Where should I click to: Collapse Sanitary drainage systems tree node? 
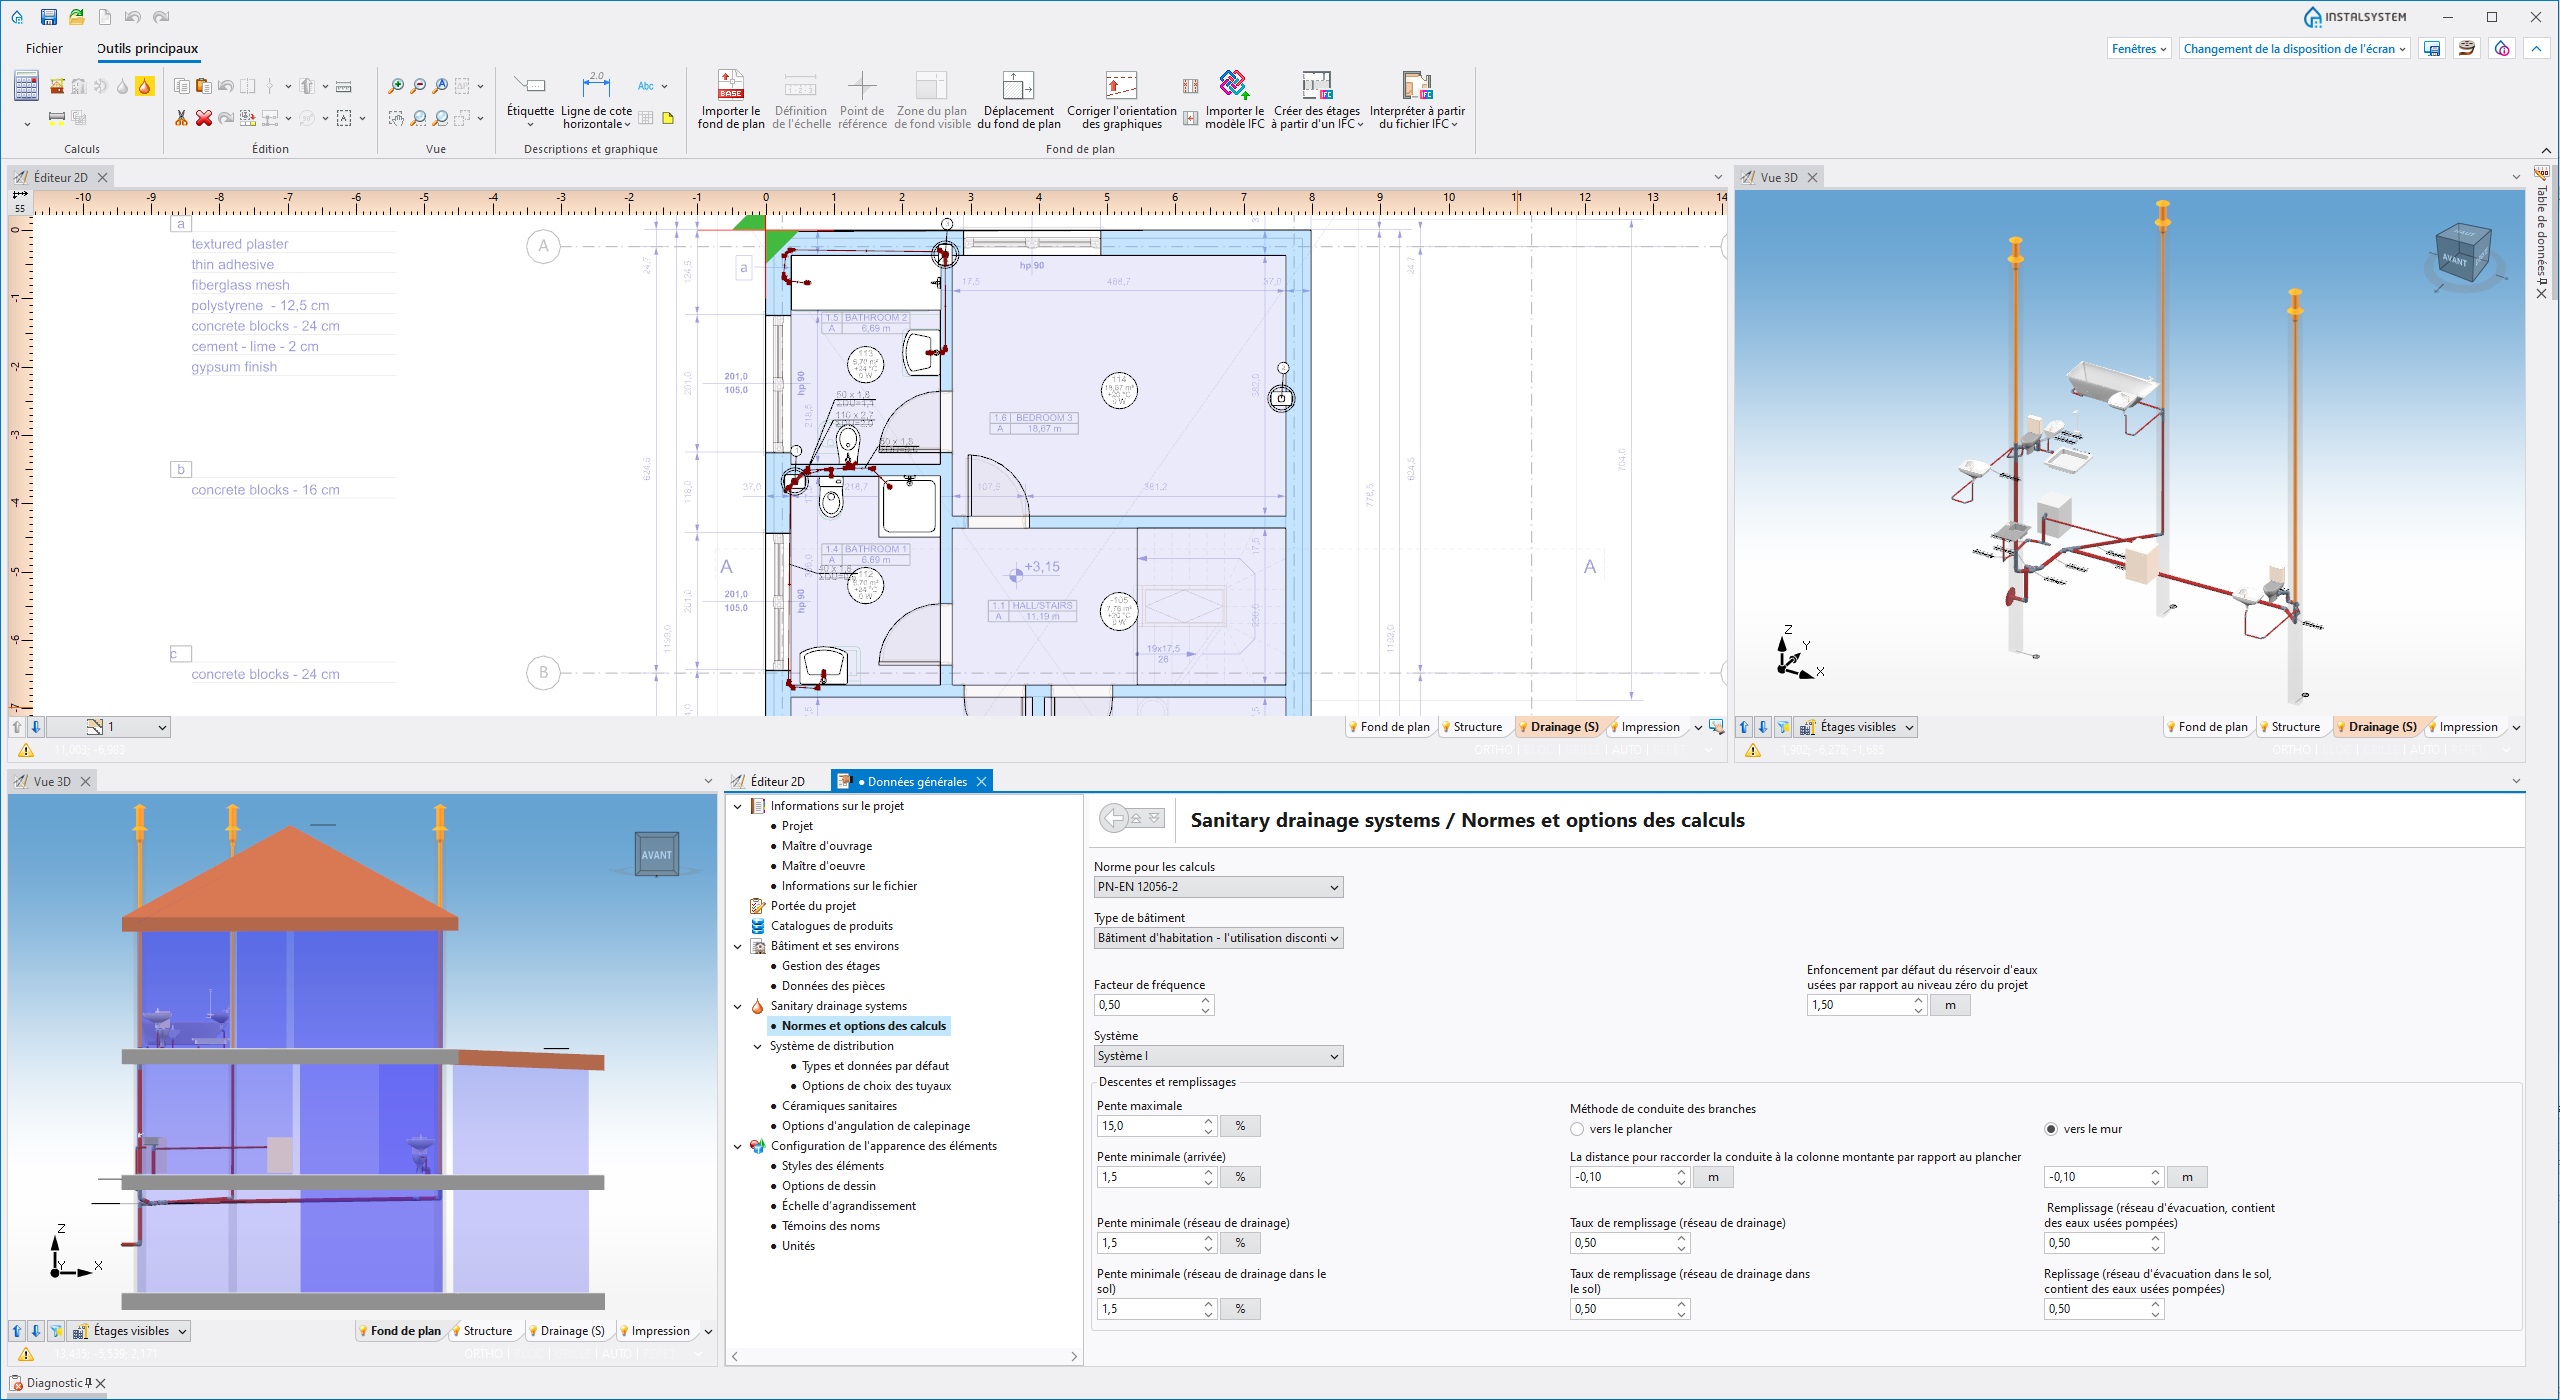738,1006
